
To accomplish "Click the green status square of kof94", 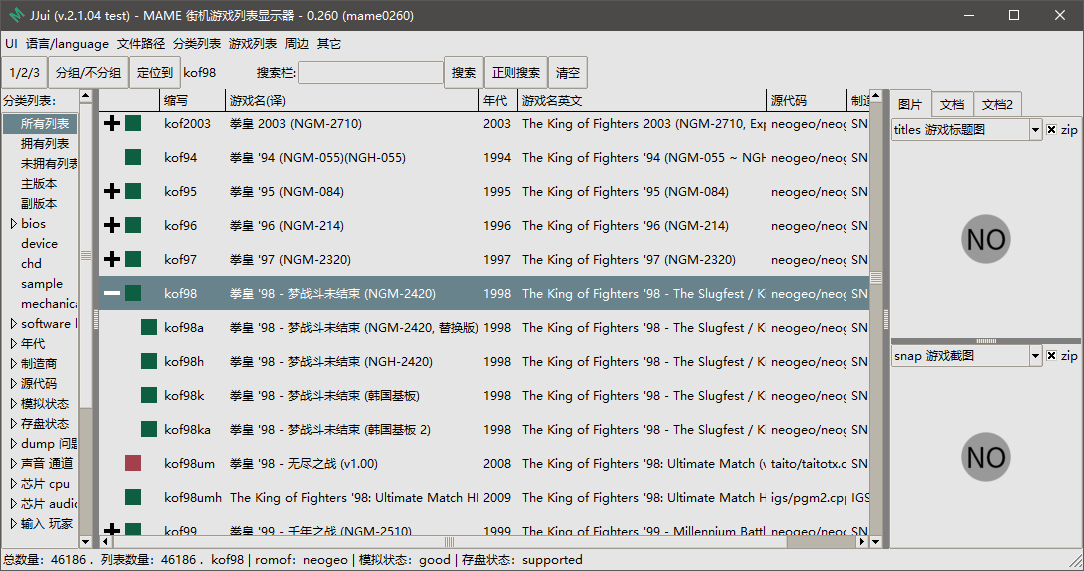I will click(133, 158).
